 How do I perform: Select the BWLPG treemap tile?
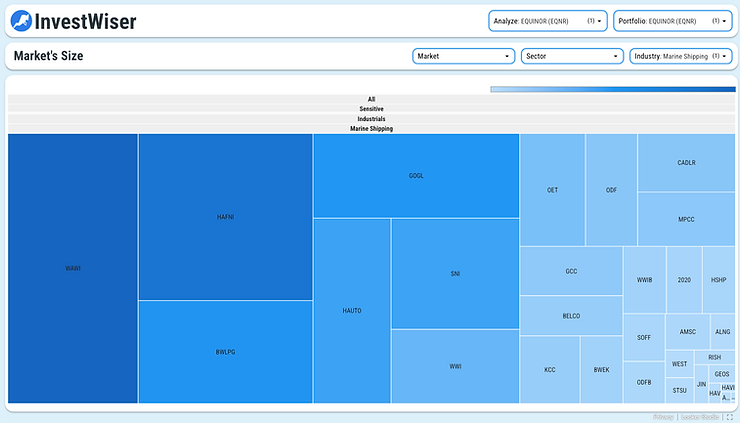[226, 352]
